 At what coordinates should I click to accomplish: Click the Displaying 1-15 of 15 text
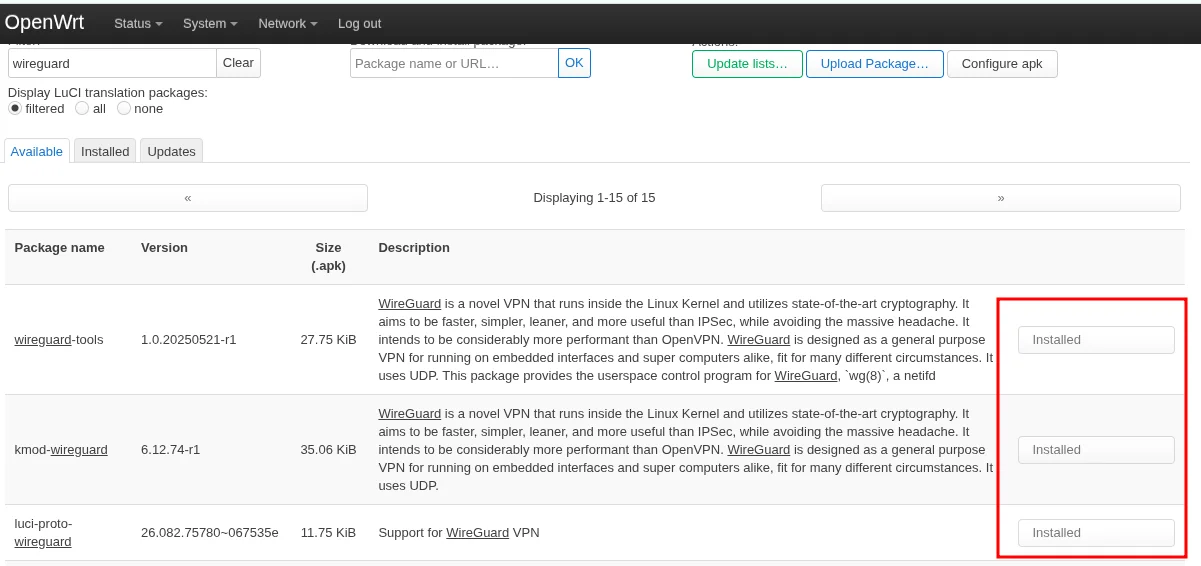(x=594, y=198)
